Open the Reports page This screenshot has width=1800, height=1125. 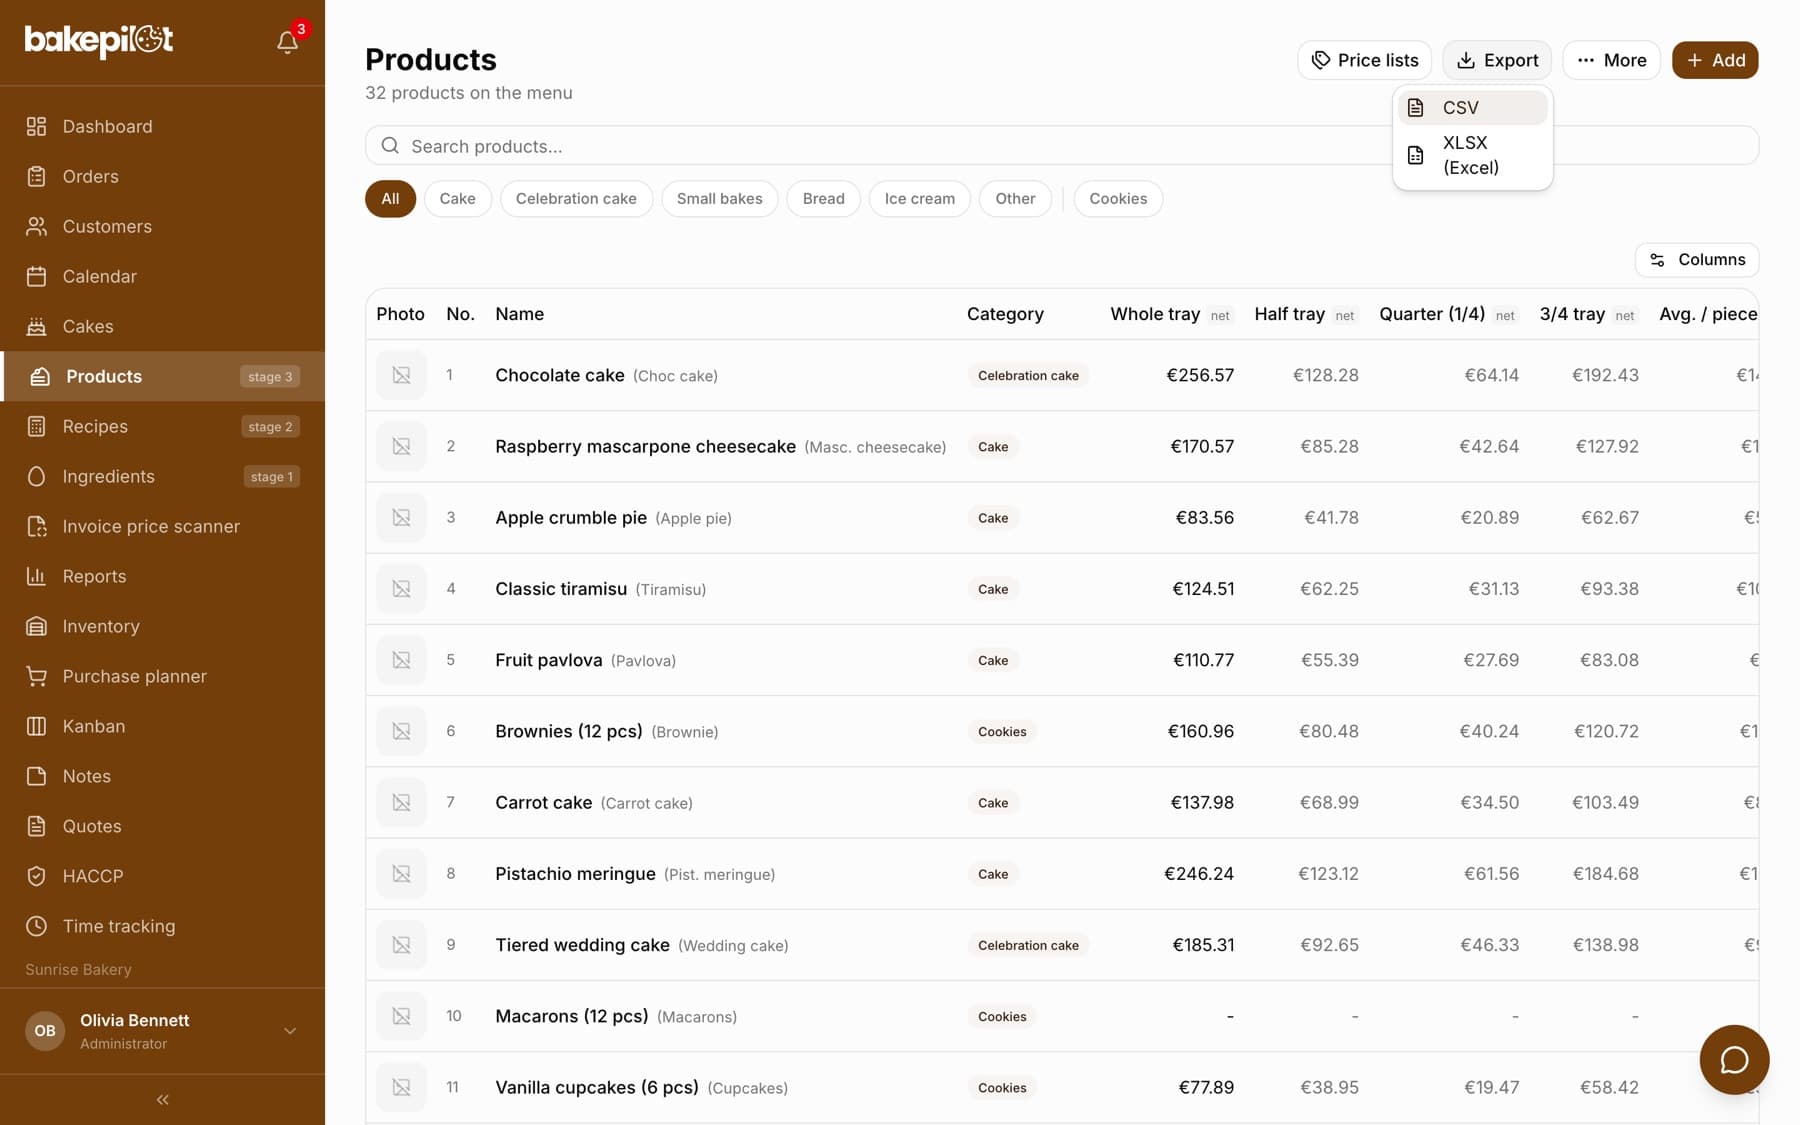(x=162, y=576)
